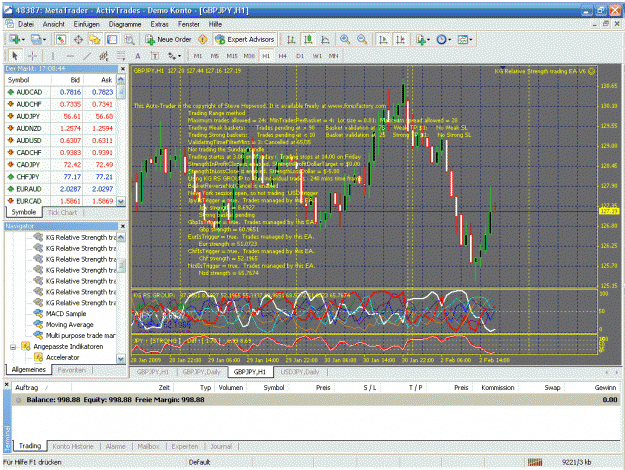
Task: Open the Diagramme menu
Action: tap(125, 24)
